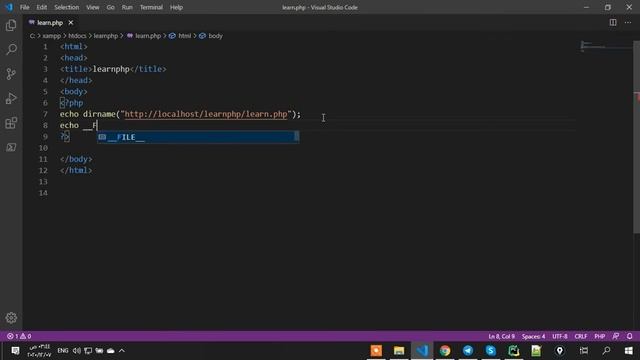The height and width of the screenshot is (360, 640).
Task: Open the Edit menu
Action: (42, 7)
